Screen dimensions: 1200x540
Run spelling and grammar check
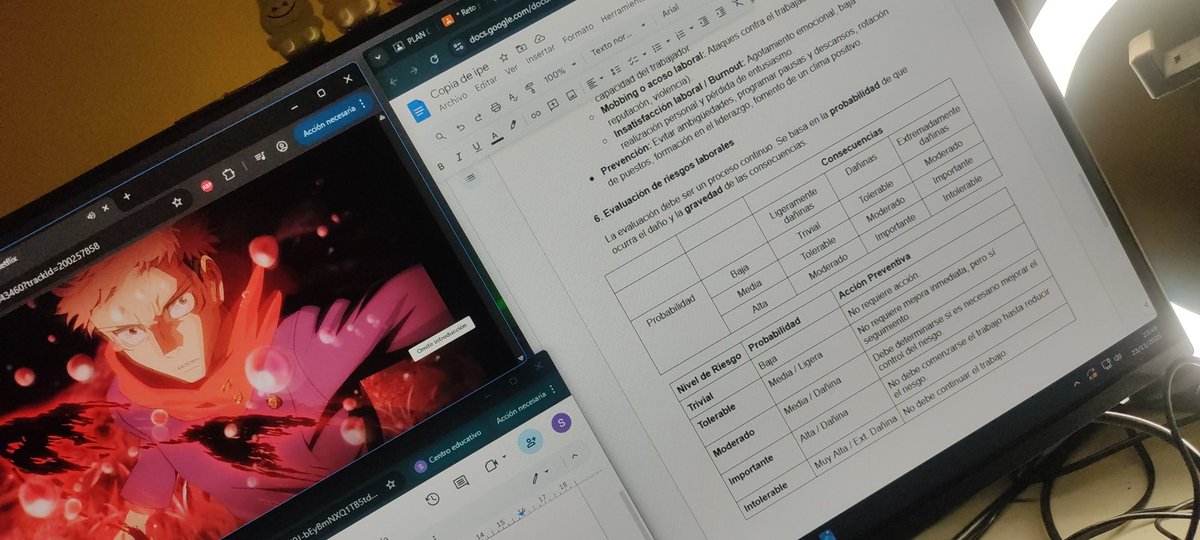pyautogui.click(x=513, y=97)
